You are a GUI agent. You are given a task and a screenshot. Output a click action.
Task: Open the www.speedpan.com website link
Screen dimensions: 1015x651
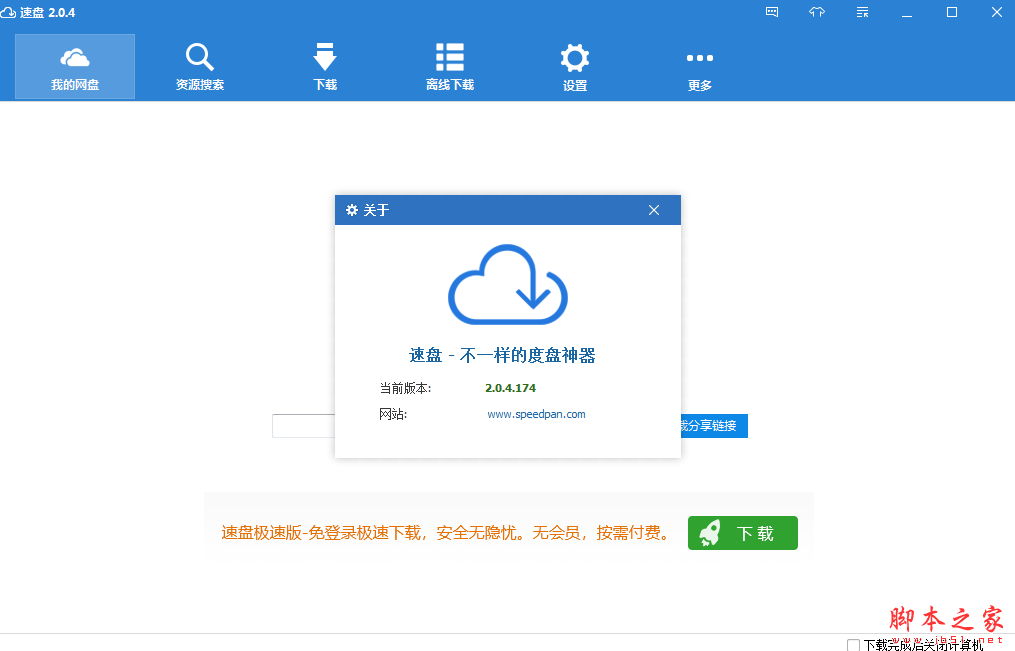point(536,414)
